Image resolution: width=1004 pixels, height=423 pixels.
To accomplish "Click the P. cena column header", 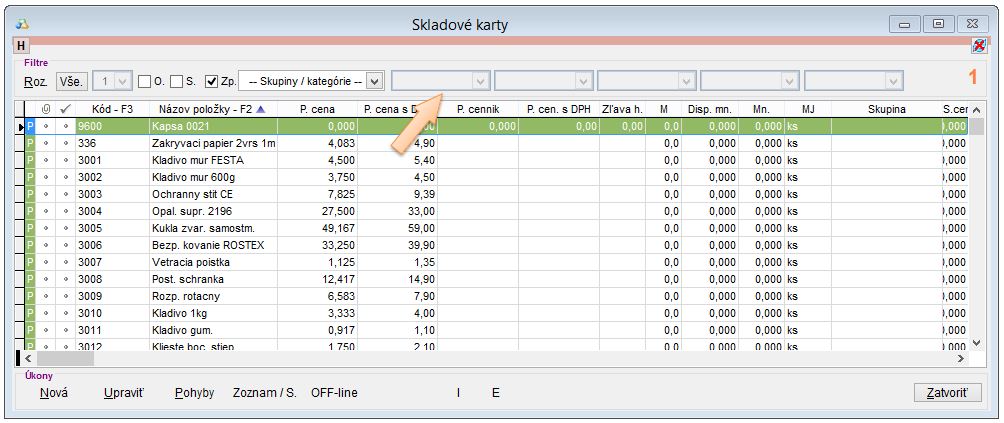I will click(318, 109).
